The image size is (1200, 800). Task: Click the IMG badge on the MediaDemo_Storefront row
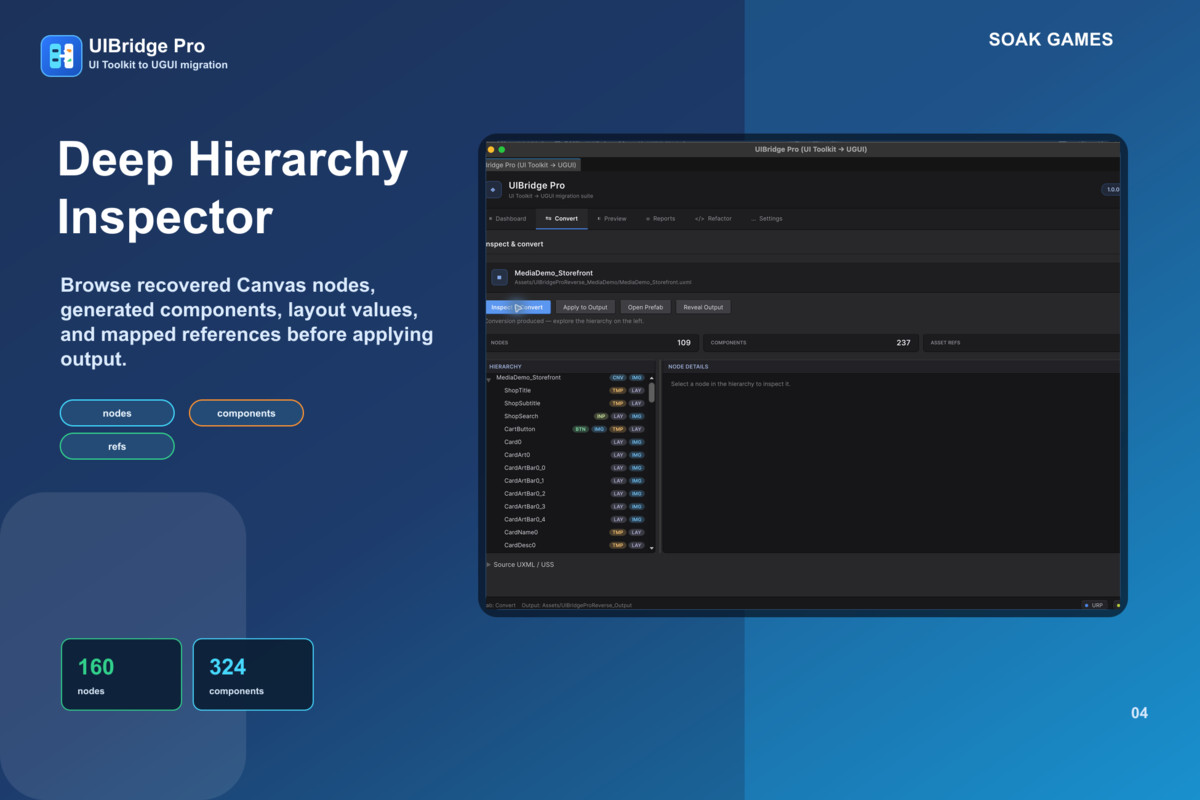tap(637, 378)
